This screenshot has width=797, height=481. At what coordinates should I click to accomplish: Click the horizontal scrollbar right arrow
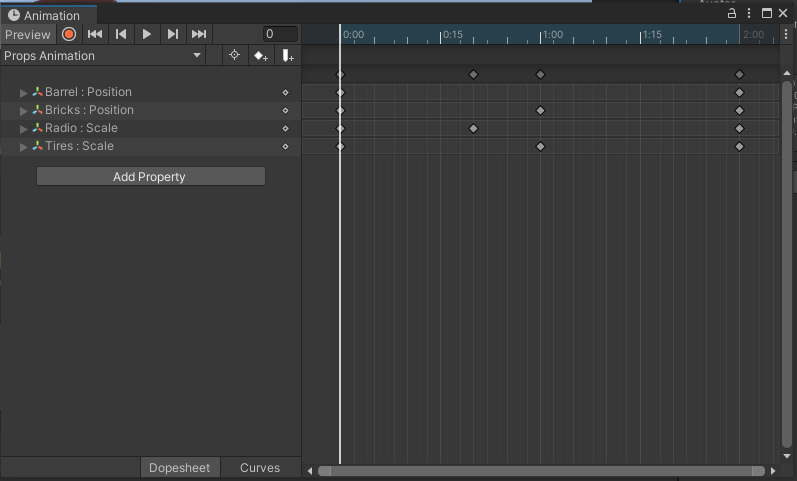(x=773, y=471)
